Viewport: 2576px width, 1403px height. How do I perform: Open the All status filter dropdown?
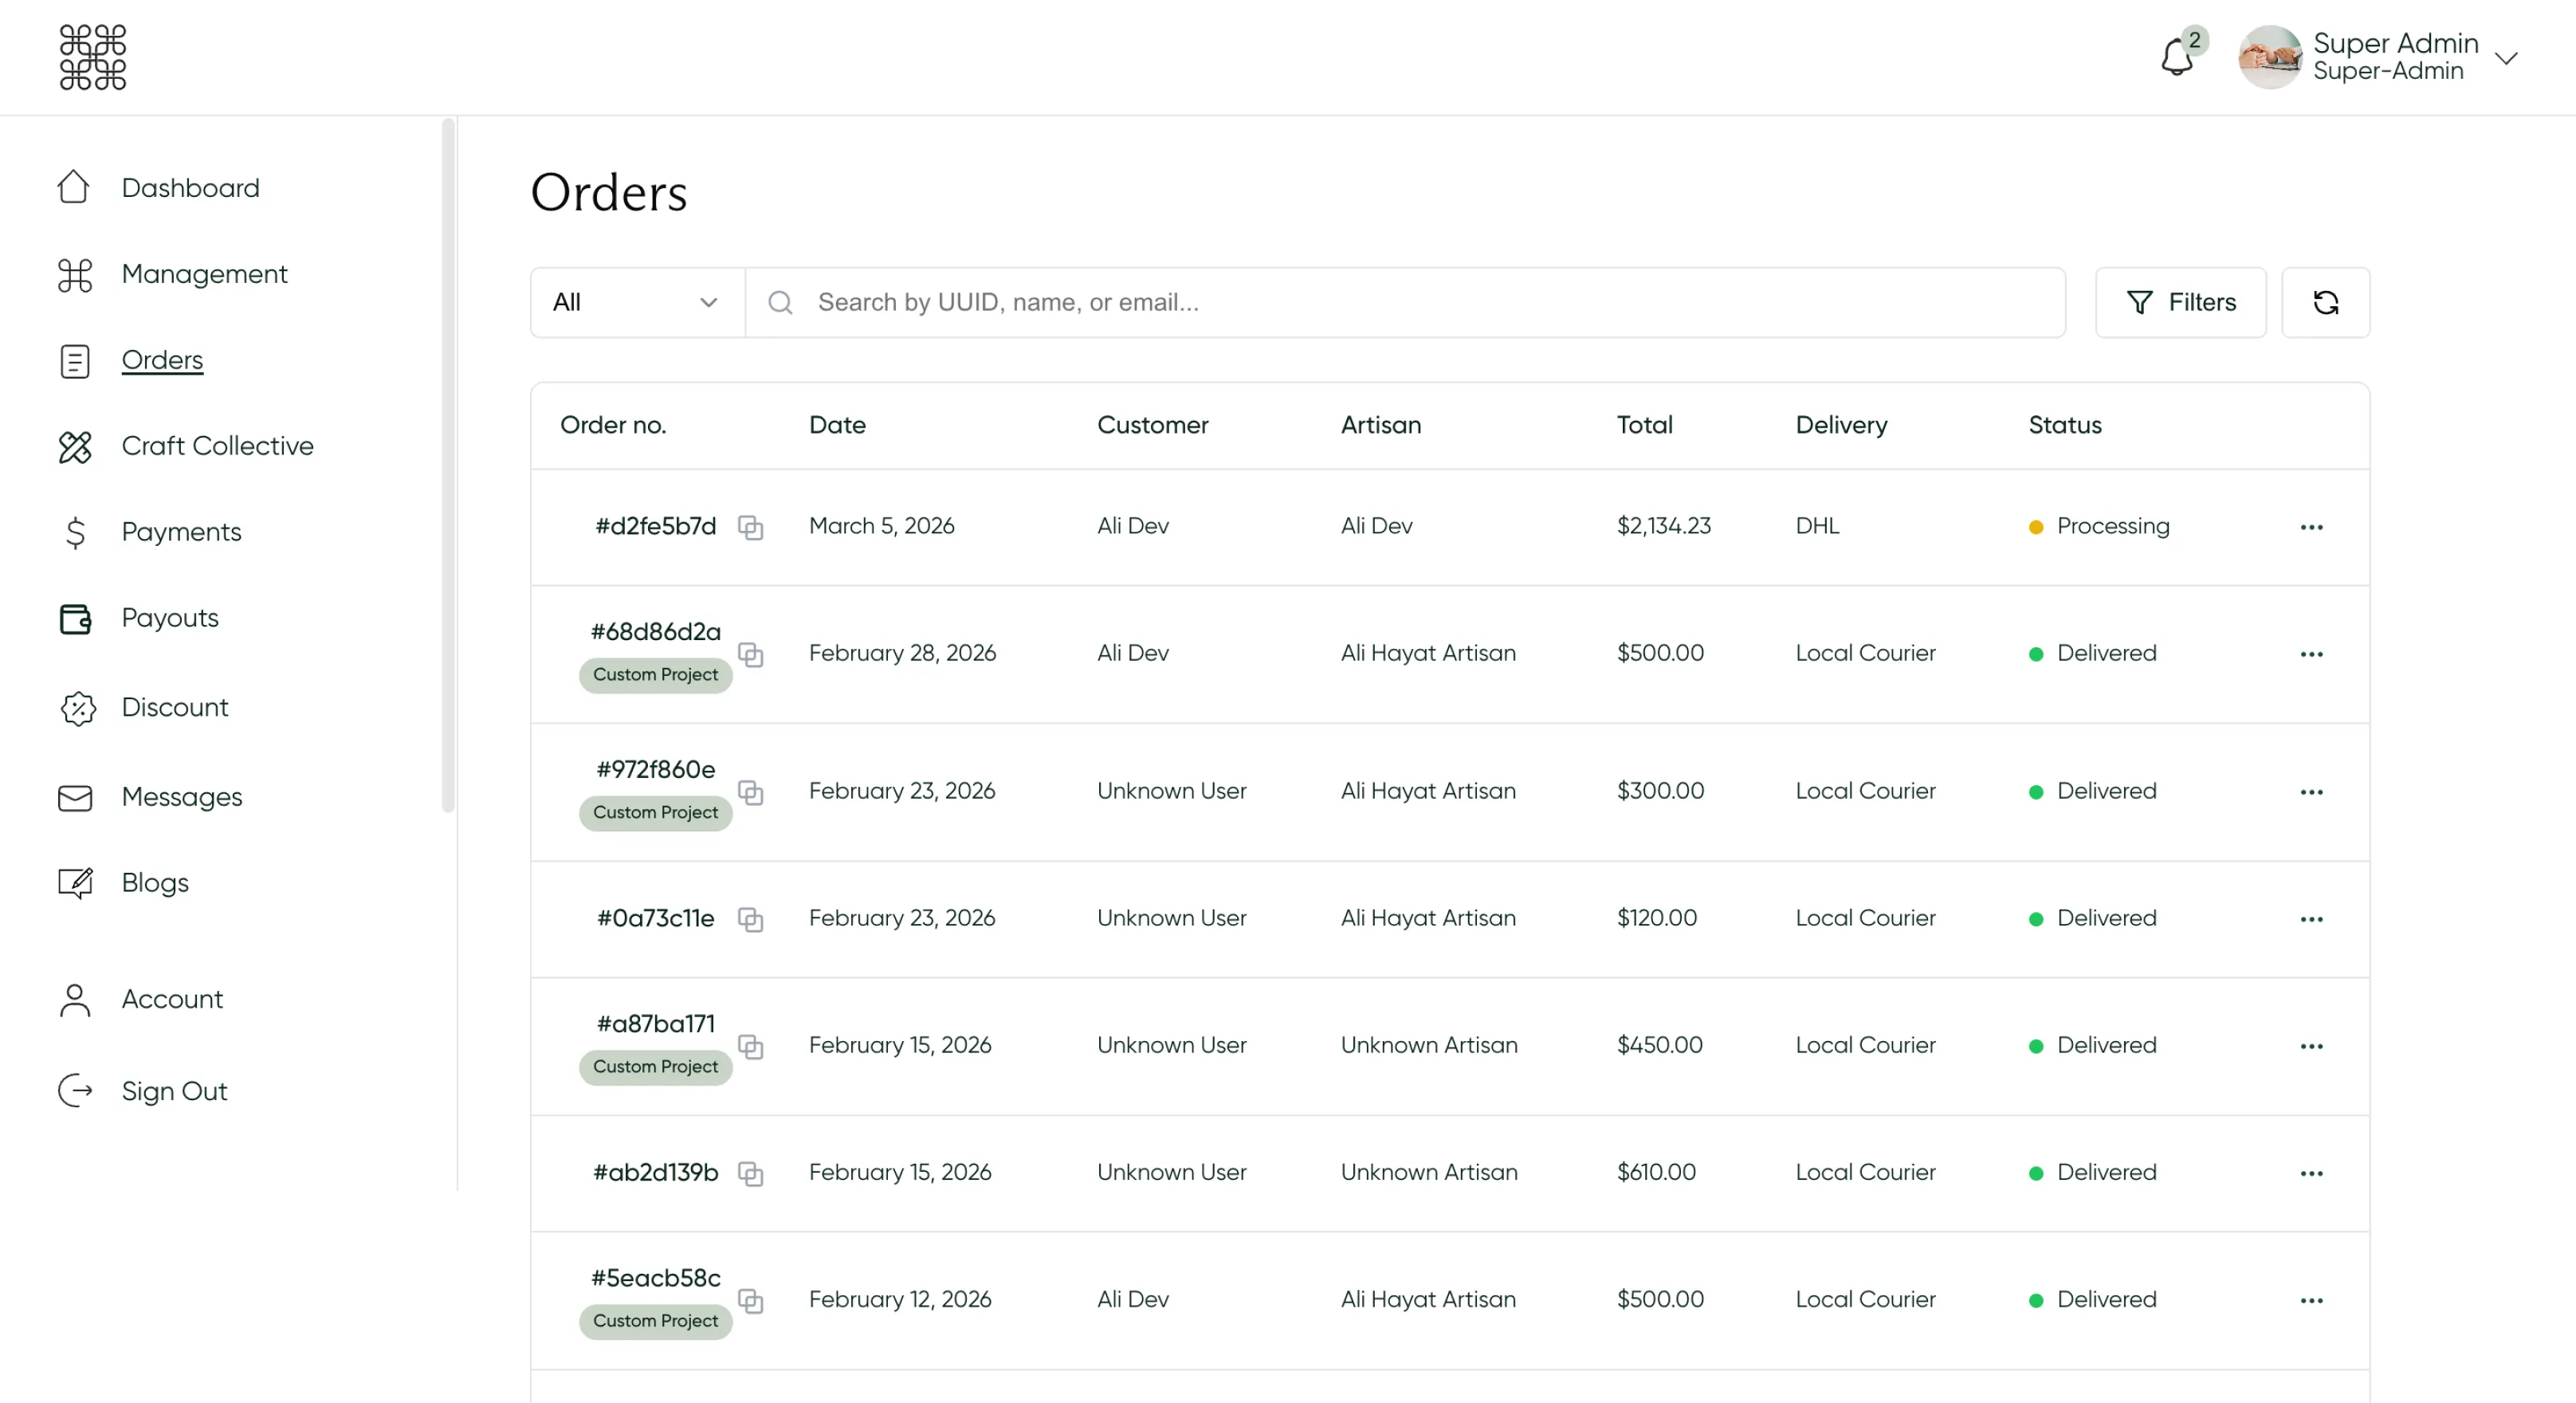coord(637,302)
